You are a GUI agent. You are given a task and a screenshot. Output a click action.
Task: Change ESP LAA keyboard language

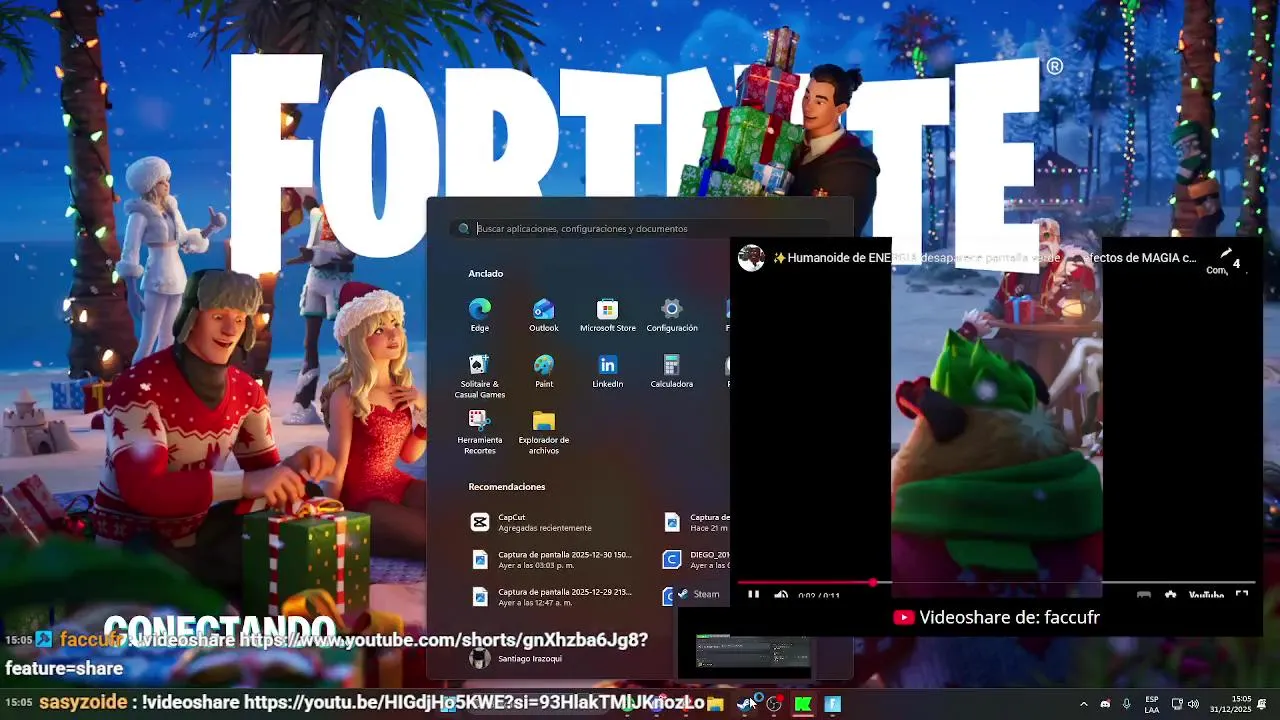(x=1152, y=704)
